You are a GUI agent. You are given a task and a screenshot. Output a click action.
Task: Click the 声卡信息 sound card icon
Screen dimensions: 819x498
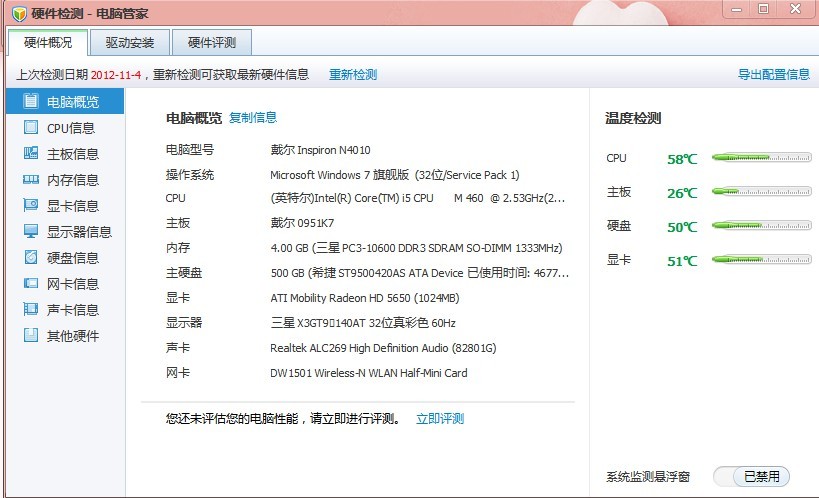[31, 309]
